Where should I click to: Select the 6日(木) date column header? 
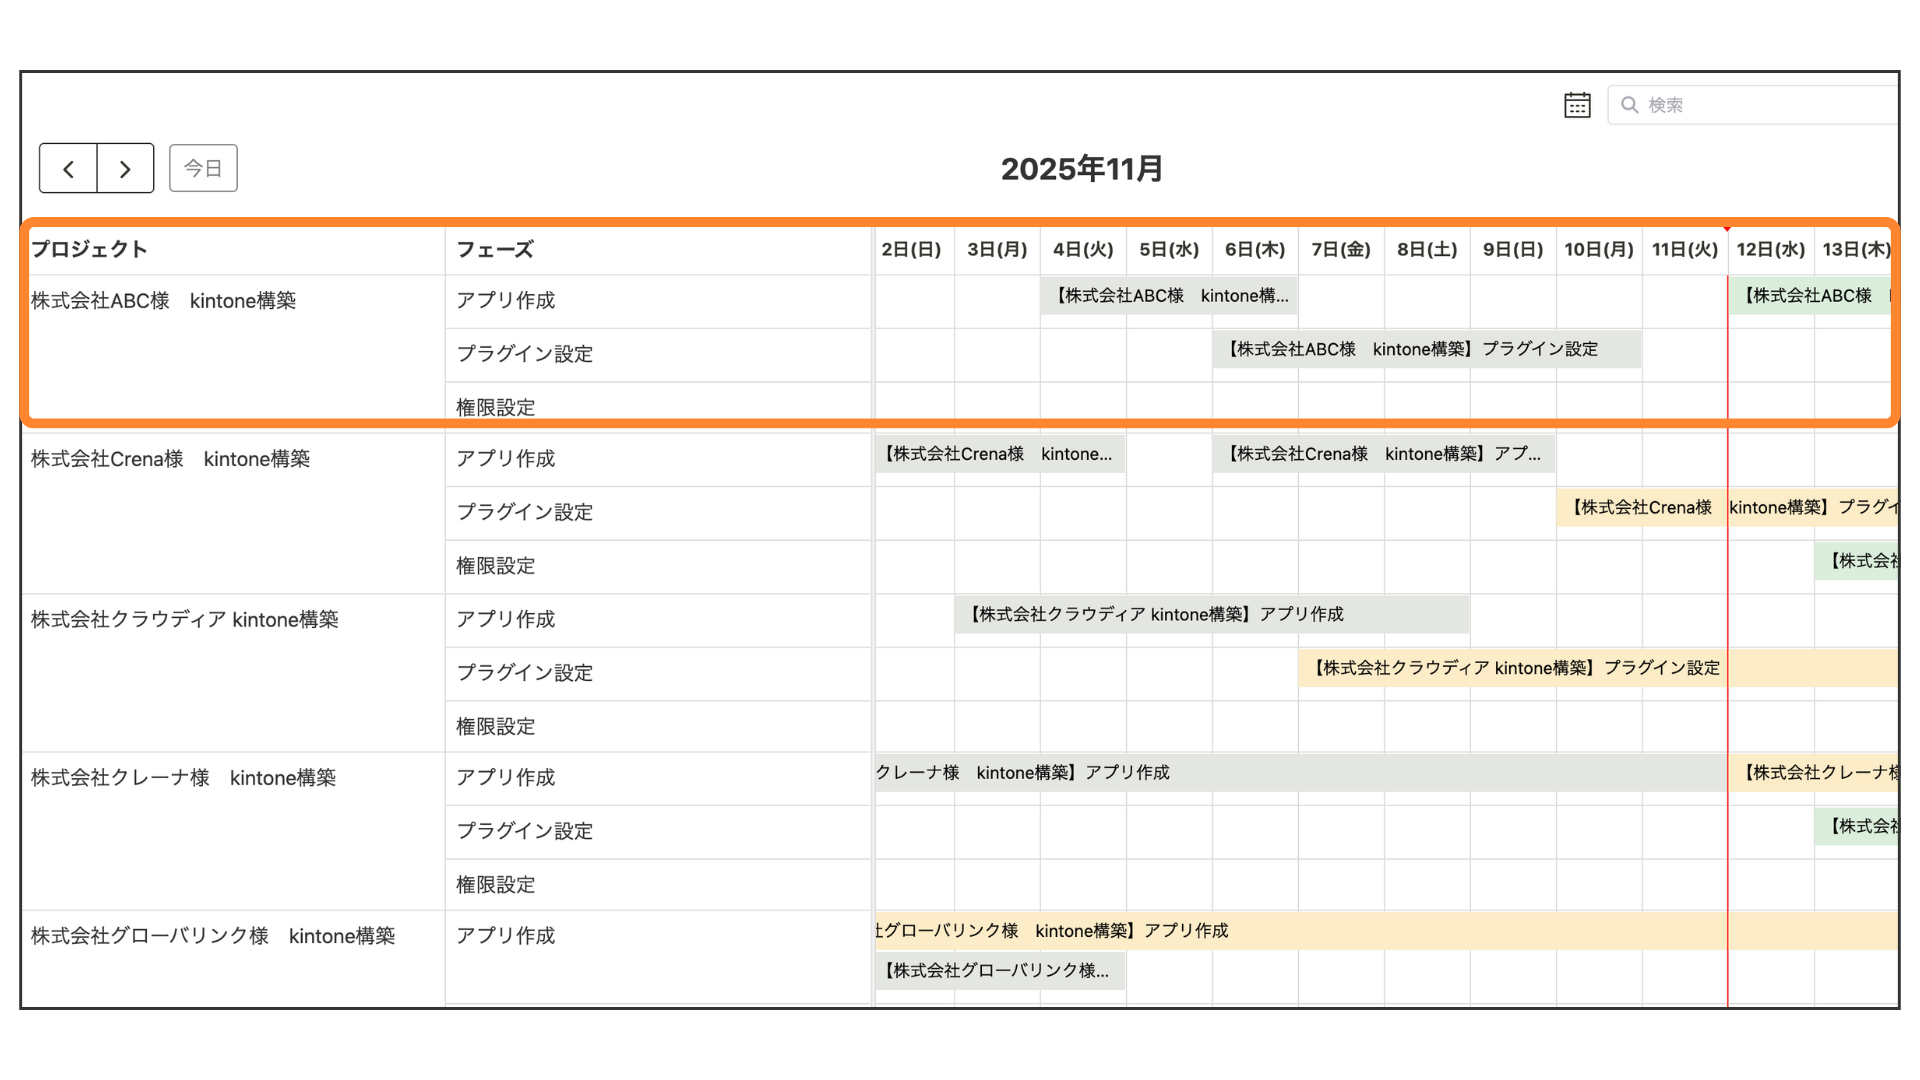click(1255, 250)
